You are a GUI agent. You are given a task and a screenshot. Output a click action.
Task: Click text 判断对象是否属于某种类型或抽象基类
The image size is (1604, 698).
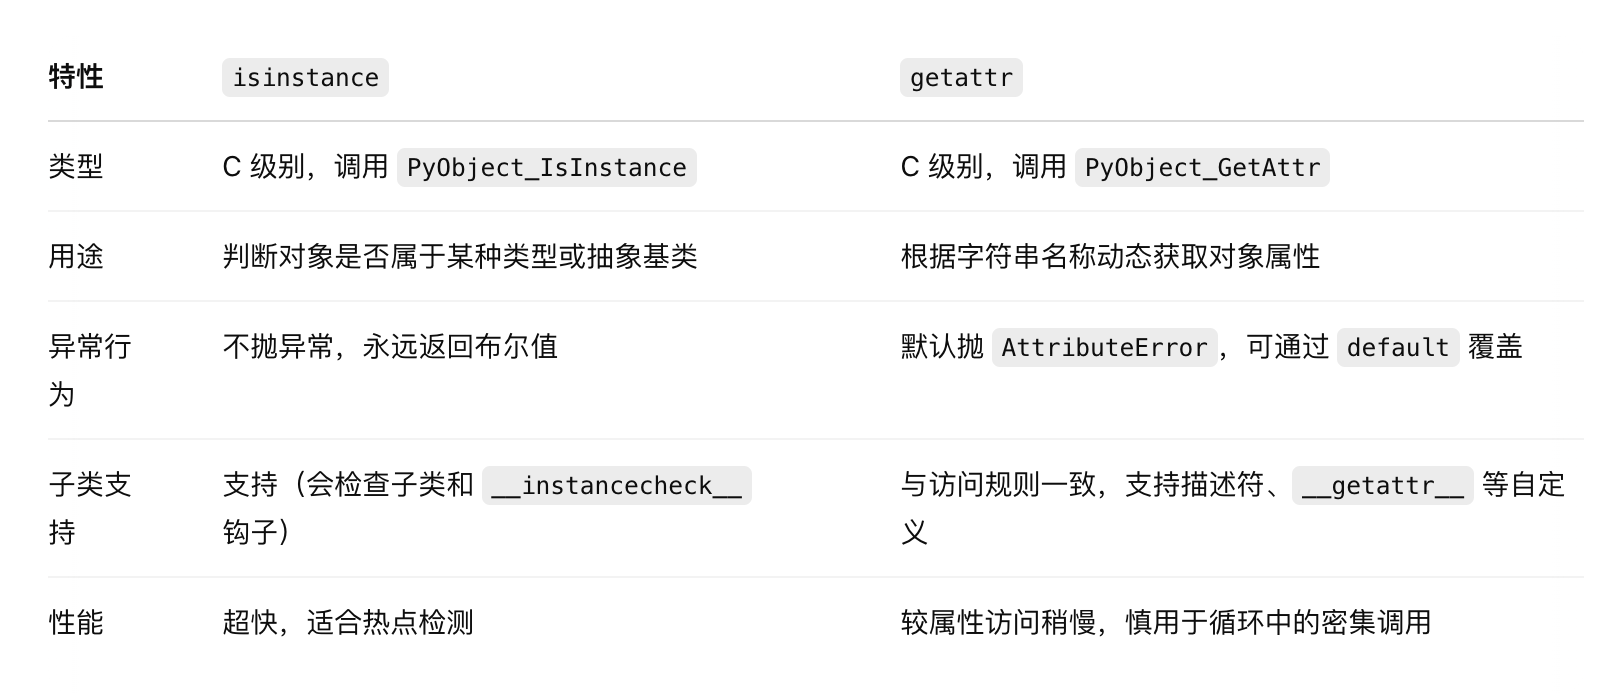(x=460, y=257)
